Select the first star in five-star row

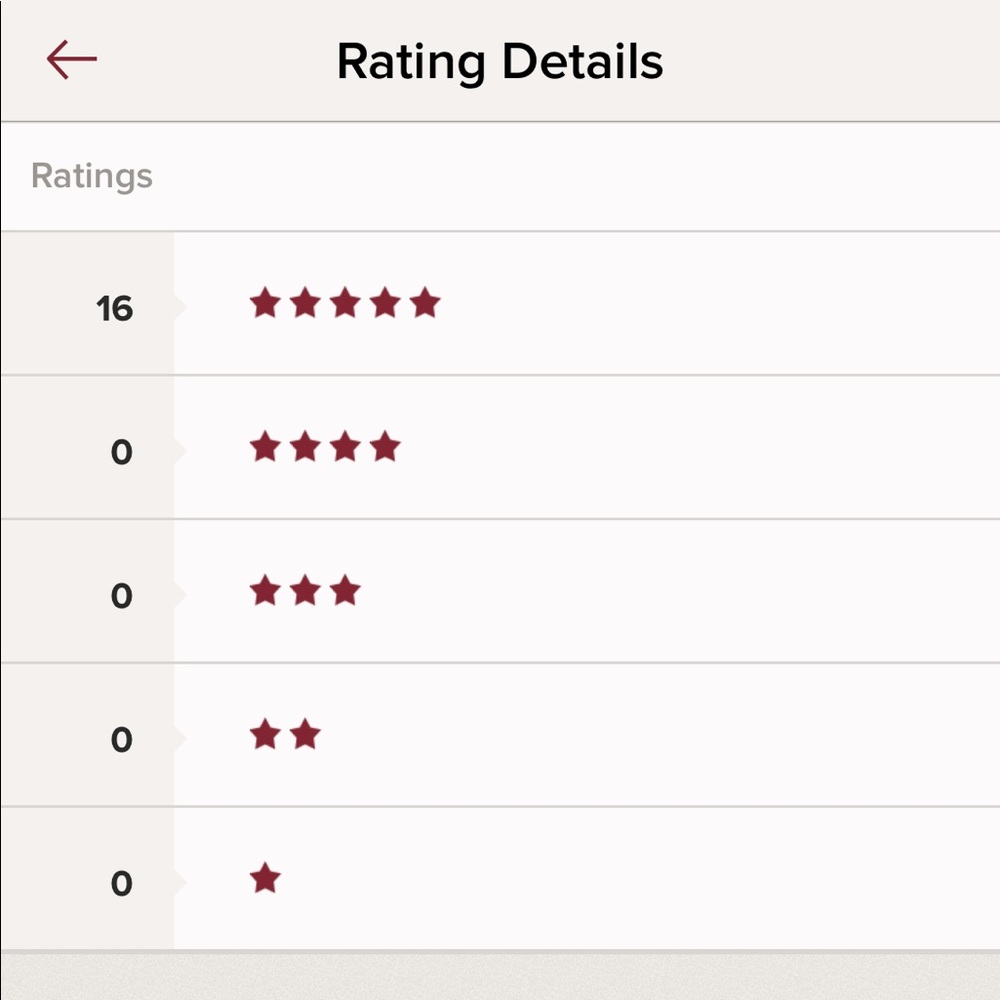pos(266,303)
